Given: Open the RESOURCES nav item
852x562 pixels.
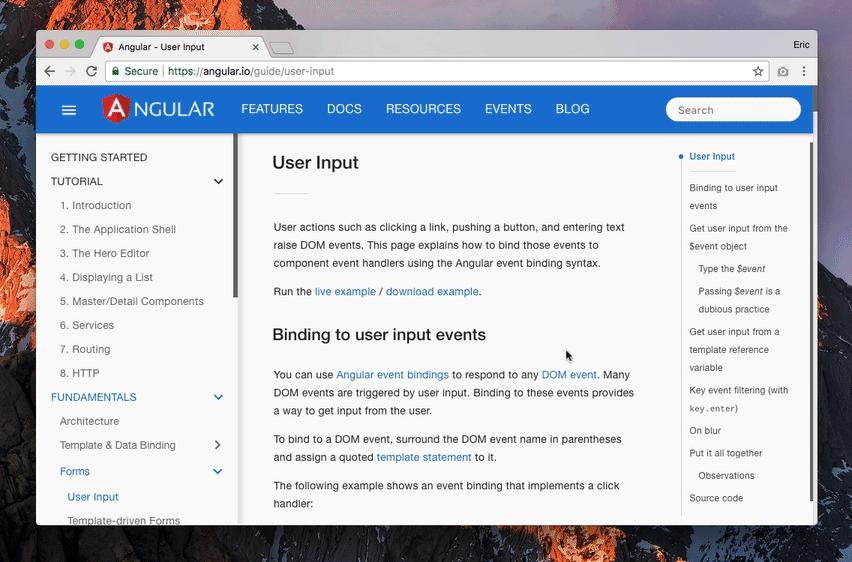Looking at the screenshot, I should [423, 109].
